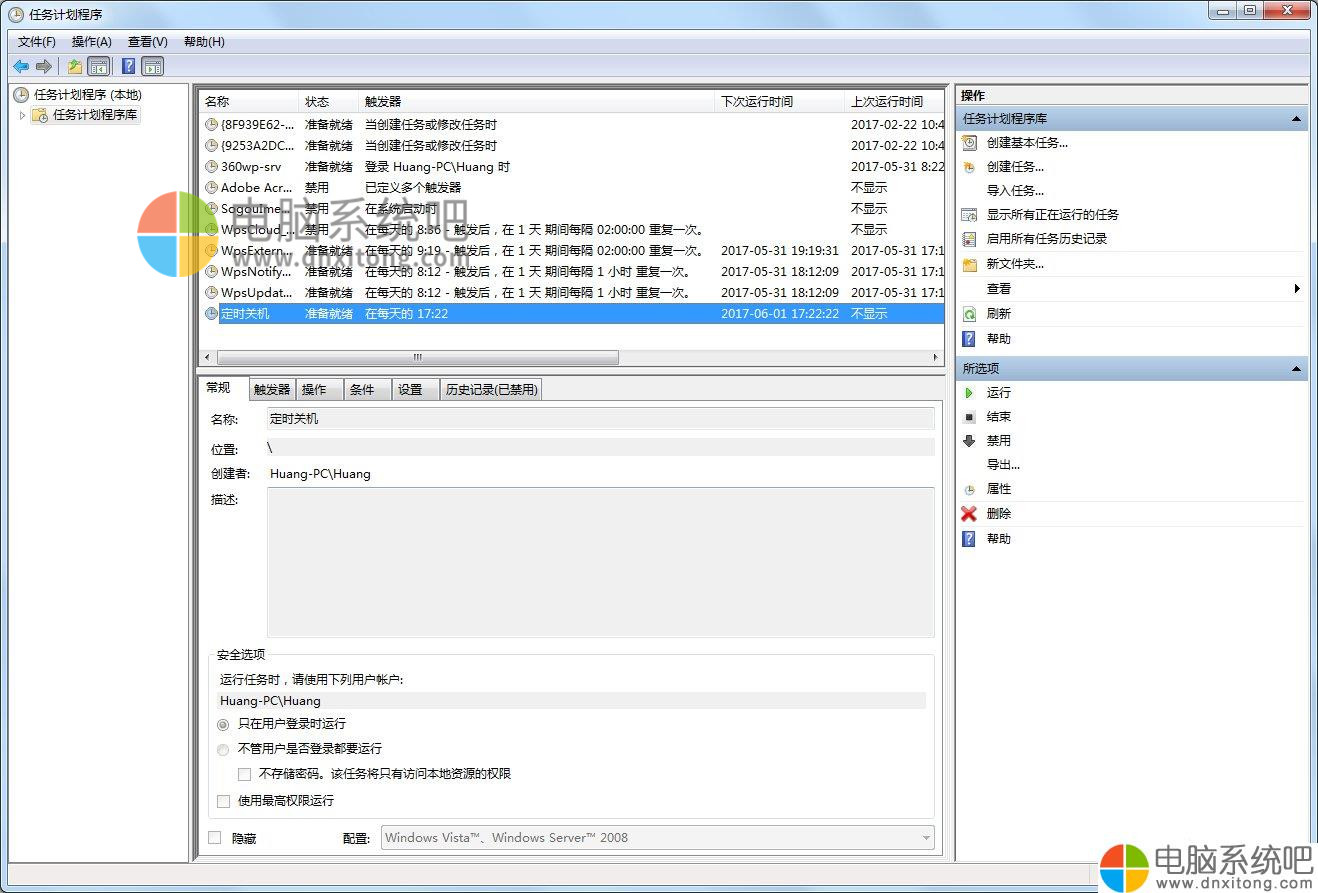
Task: Collapse the 所选项 actions section
Action: click(1296, 369)
